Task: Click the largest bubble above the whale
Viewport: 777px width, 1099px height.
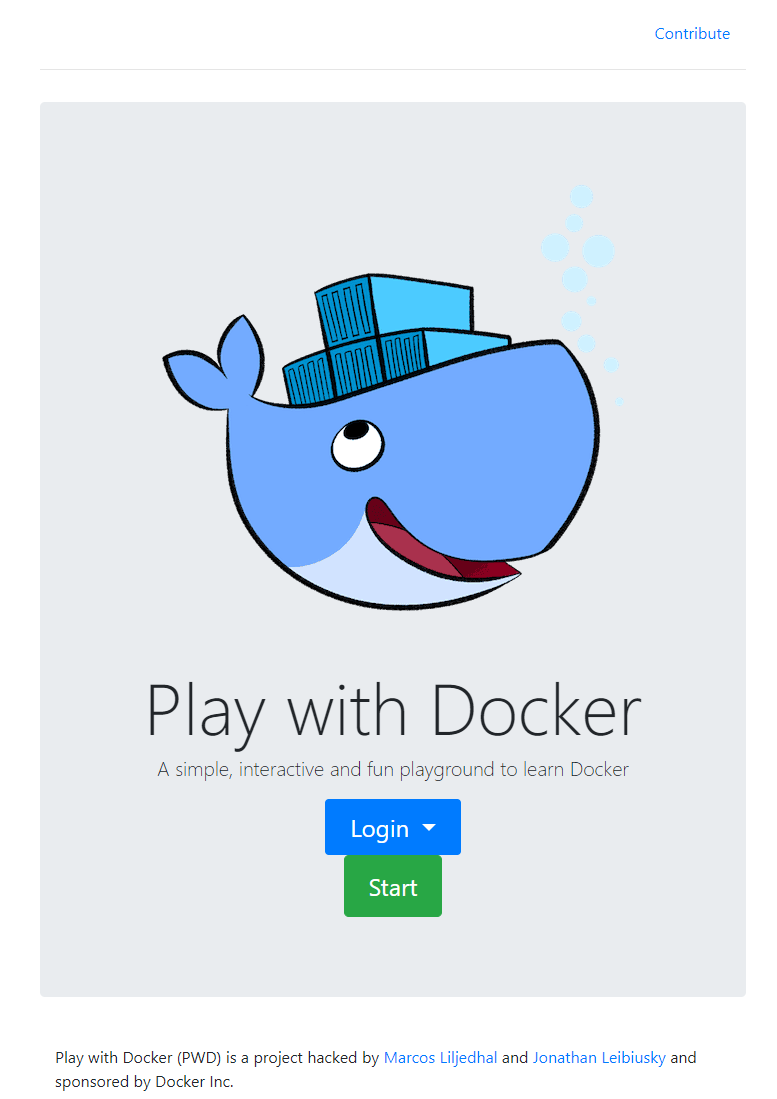Action: [x=598, y=250]
